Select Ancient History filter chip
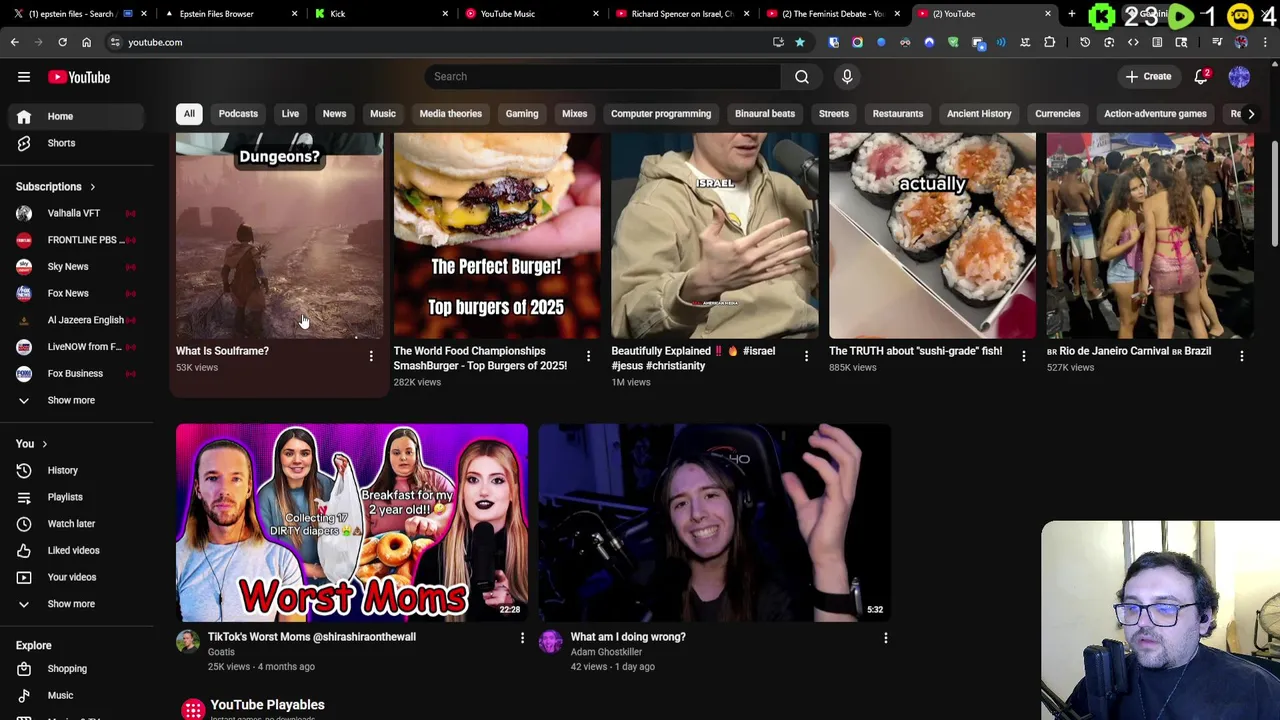This screenshot has height=720, width=1280. coord(979,114)
